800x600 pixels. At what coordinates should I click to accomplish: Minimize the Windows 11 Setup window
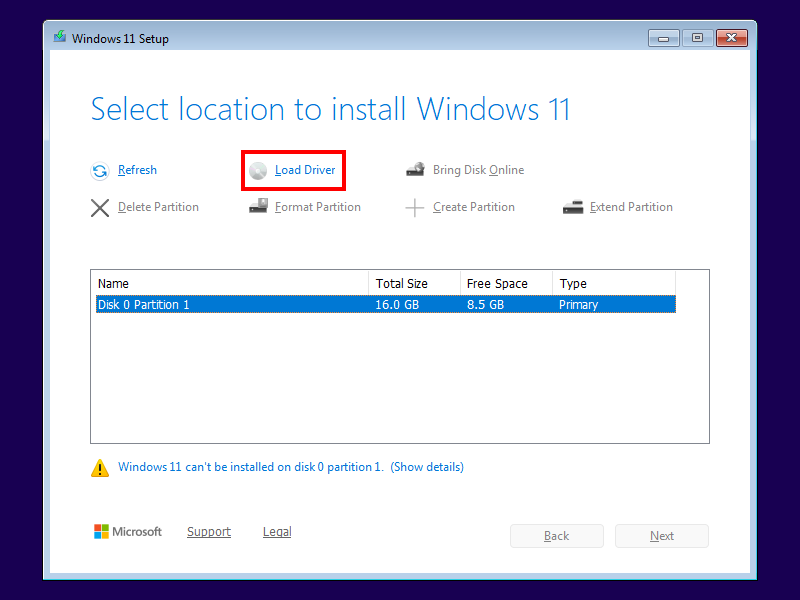(663, 38)
